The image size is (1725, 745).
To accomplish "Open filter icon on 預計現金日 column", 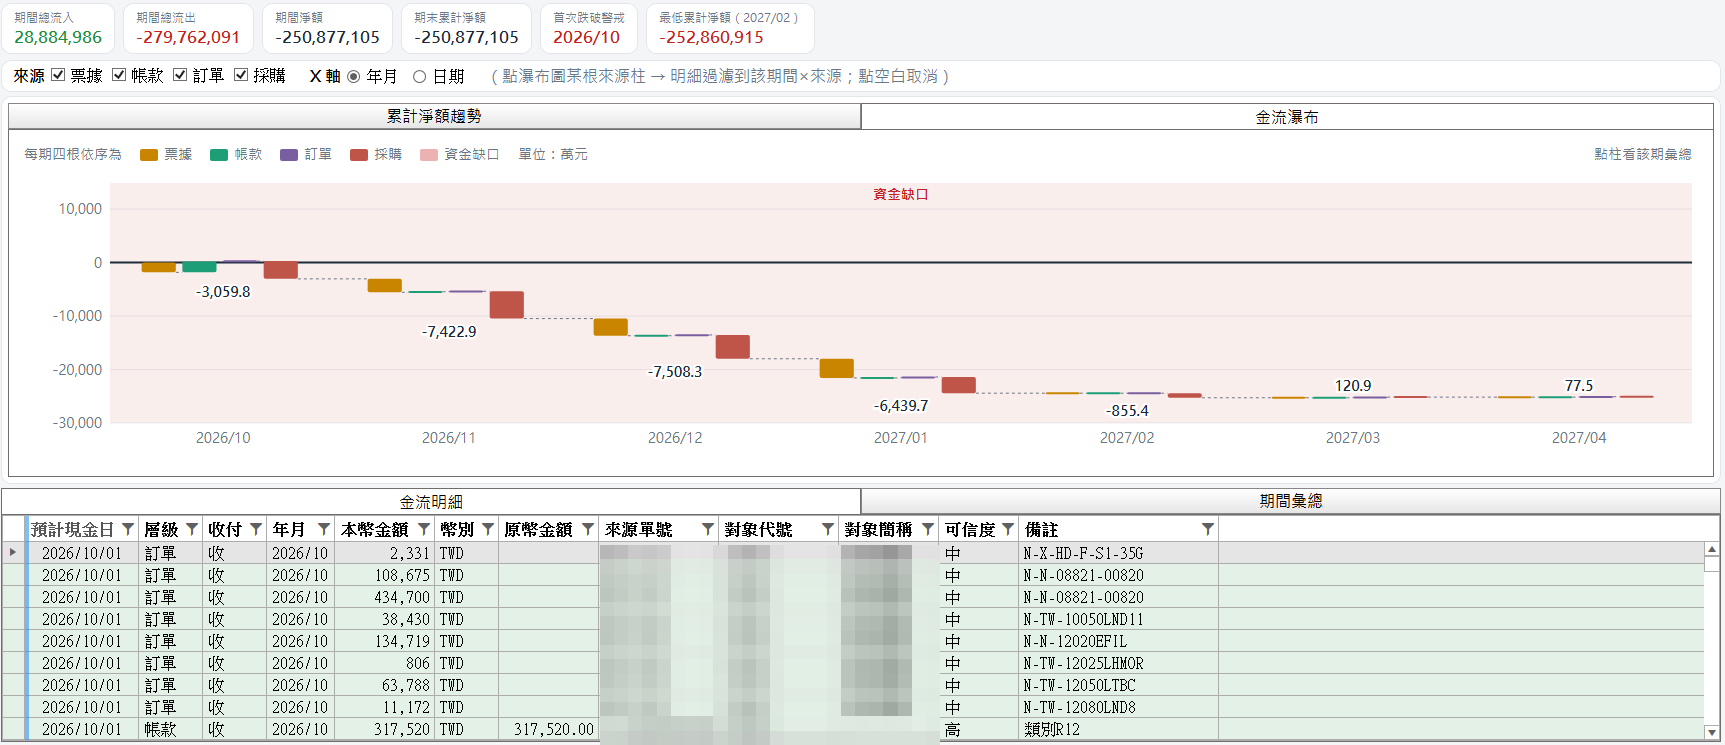I will [x=128, y=529].
